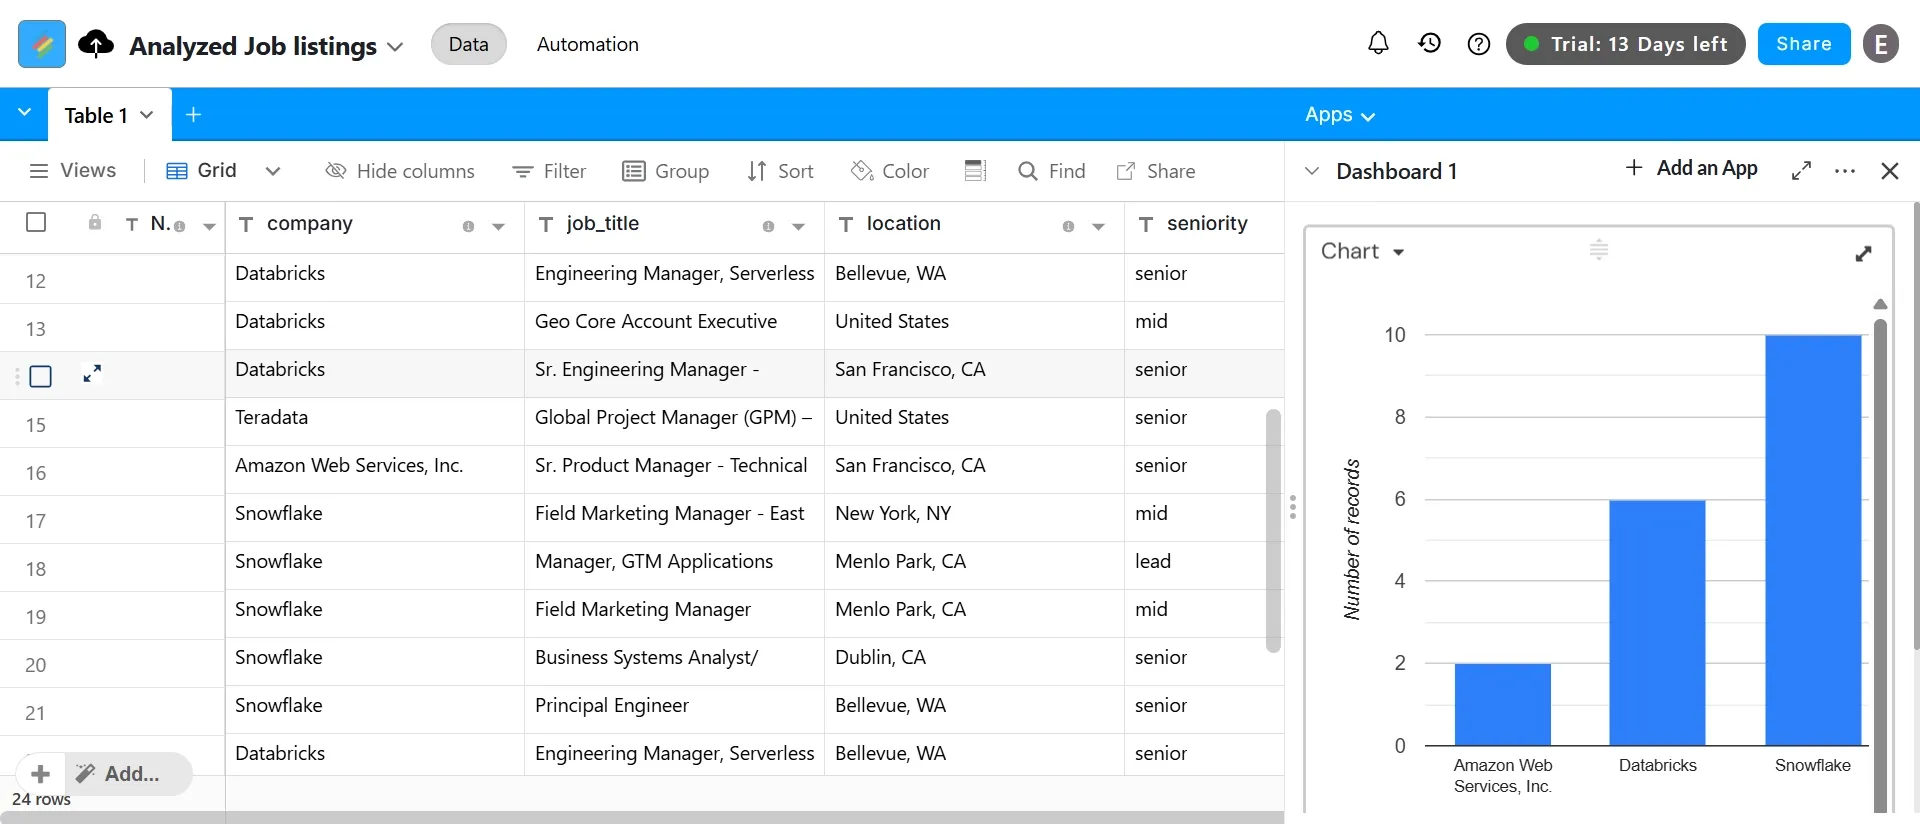Click info icon on company column
The width and height of the screenshot is (1920, 824).
click(x=468, y=227)
